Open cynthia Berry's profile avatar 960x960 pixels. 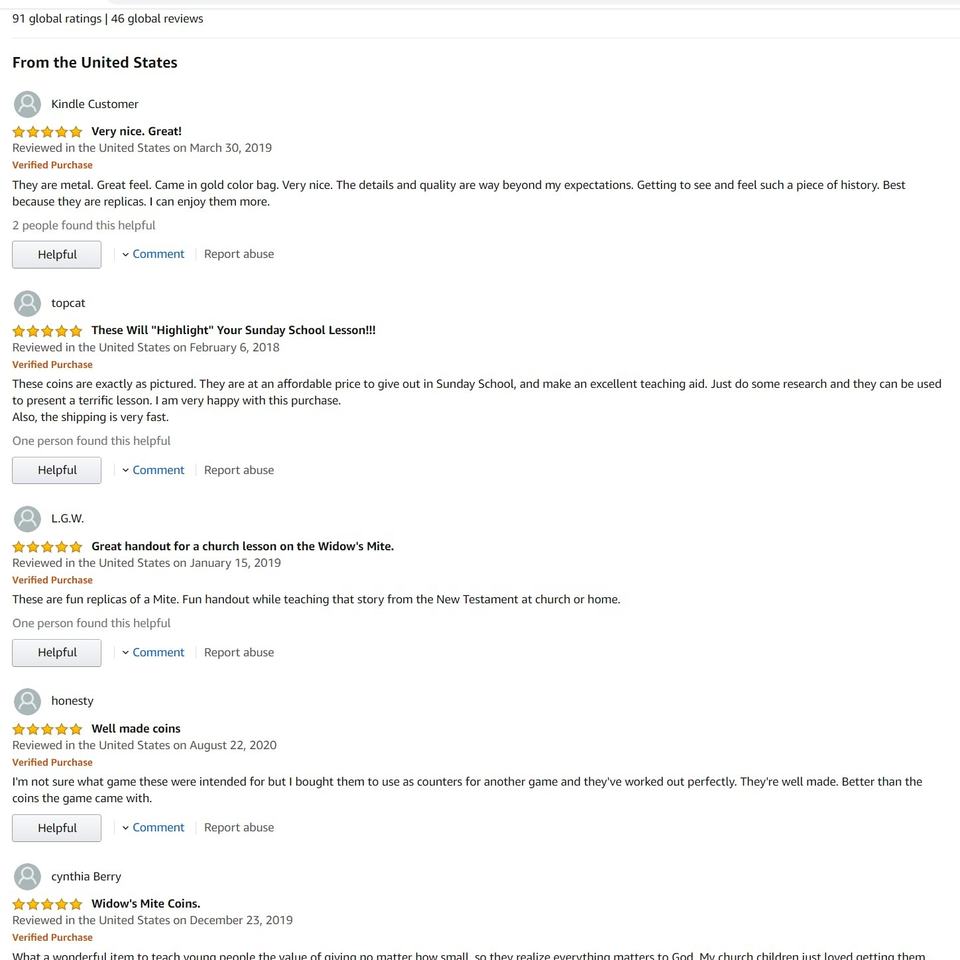click(28, 876)
